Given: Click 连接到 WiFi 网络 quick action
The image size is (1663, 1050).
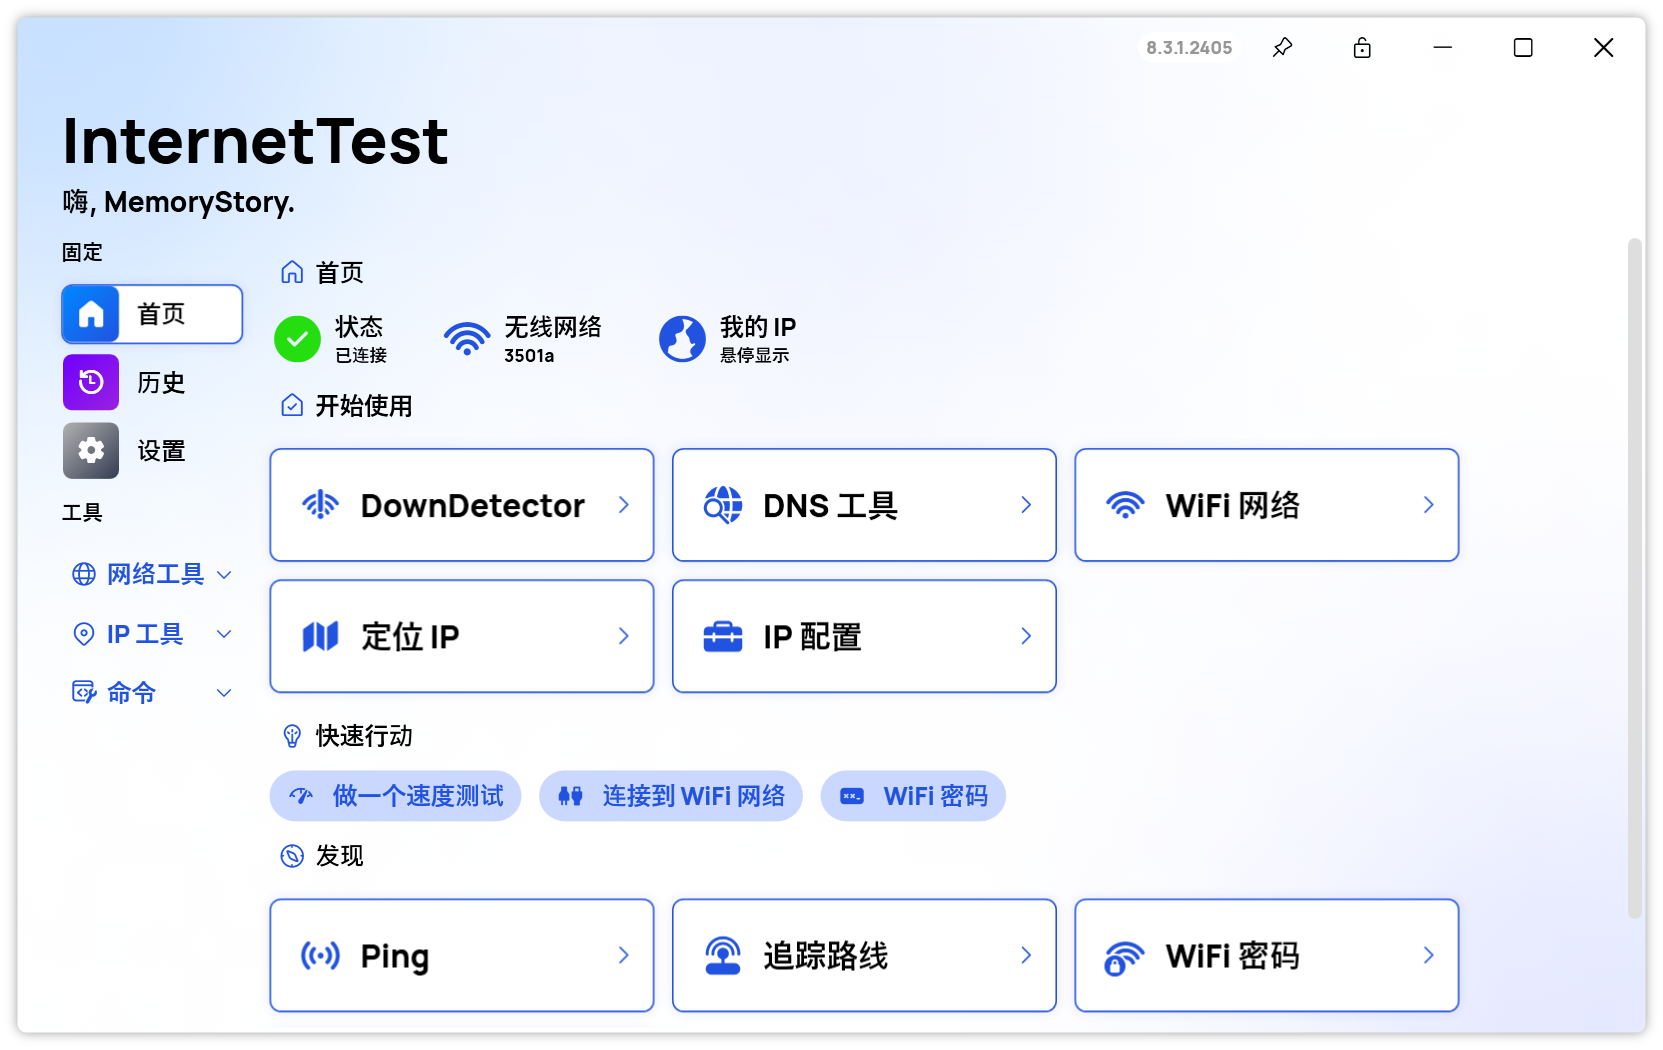Looking at the screenshot, I should click(671, 796).
